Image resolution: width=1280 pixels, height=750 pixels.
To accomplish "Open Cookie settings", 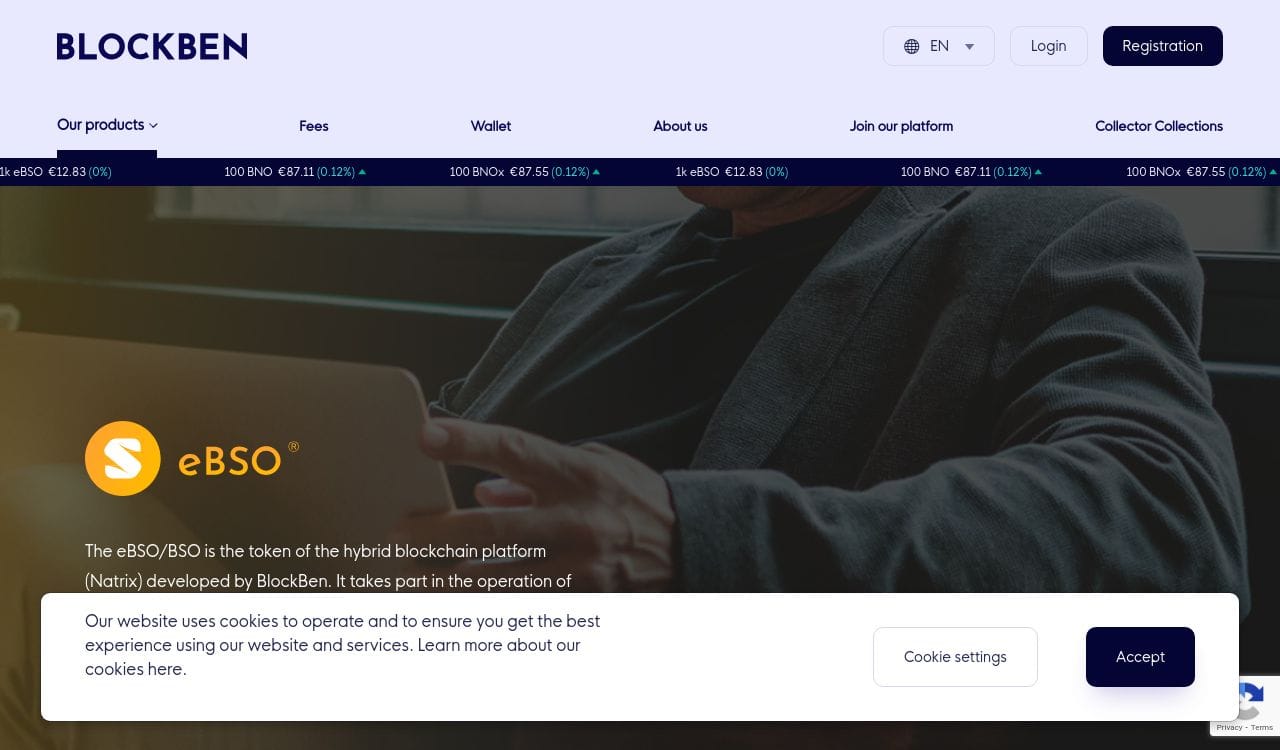I will [x=955, y=657].
